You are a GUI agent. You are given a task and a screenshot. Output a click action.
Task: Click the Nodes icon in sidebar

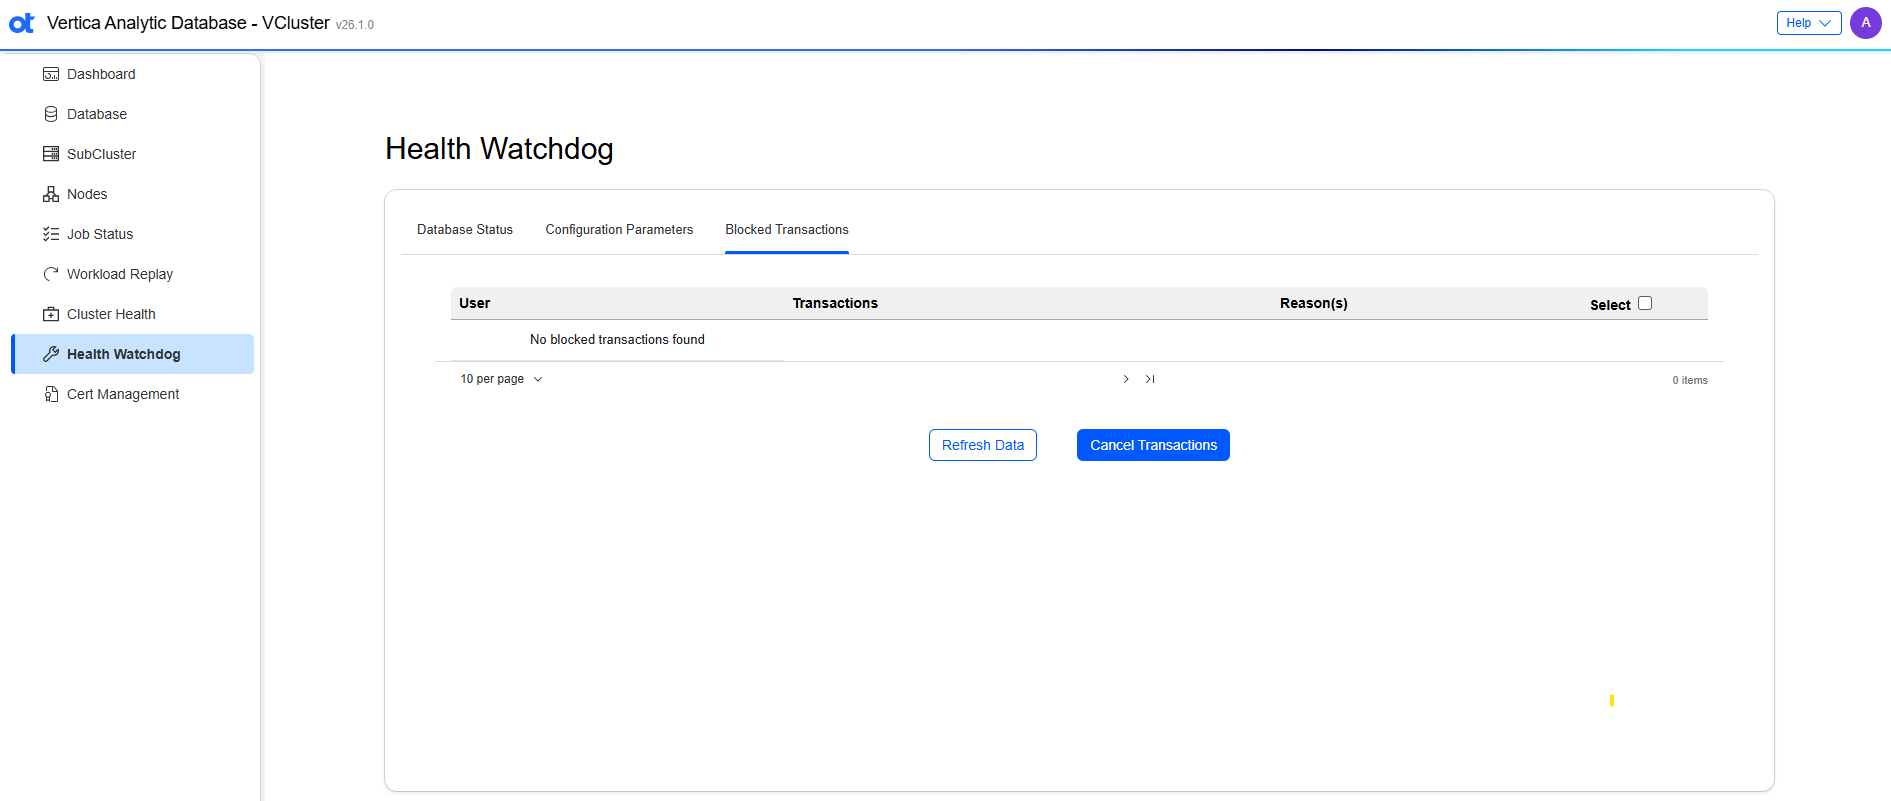coord(51,194)
